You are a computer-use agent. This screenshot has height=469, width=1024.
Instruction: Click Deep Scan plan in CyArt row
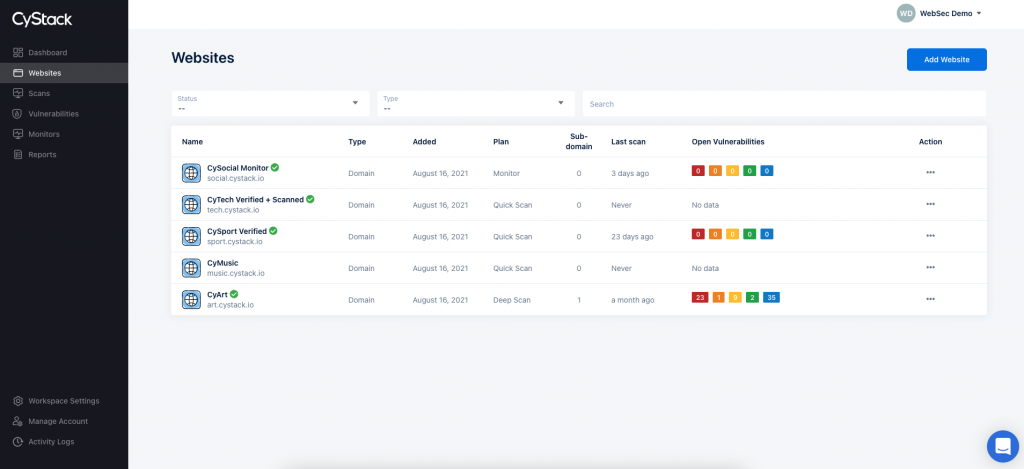512,300
